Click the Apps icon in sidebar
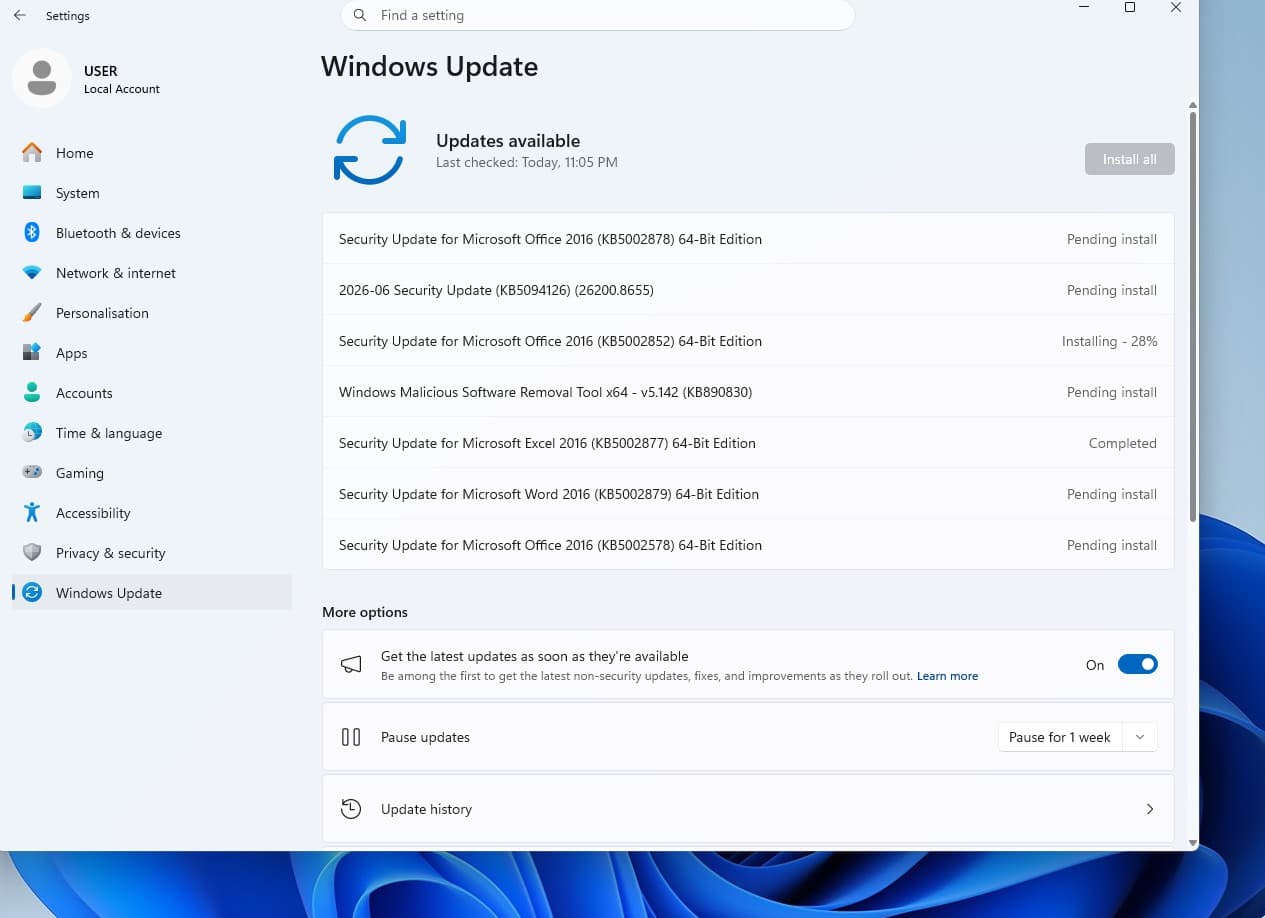Image resolution: width=1265 pixels, height=918 pixels. [32, 353]
